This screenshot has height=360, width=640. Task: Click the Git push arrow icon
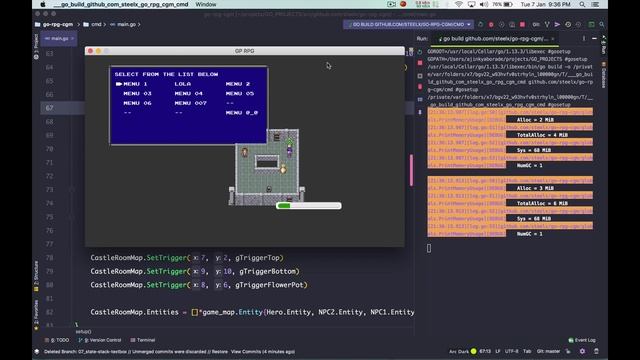pos(557,24)
